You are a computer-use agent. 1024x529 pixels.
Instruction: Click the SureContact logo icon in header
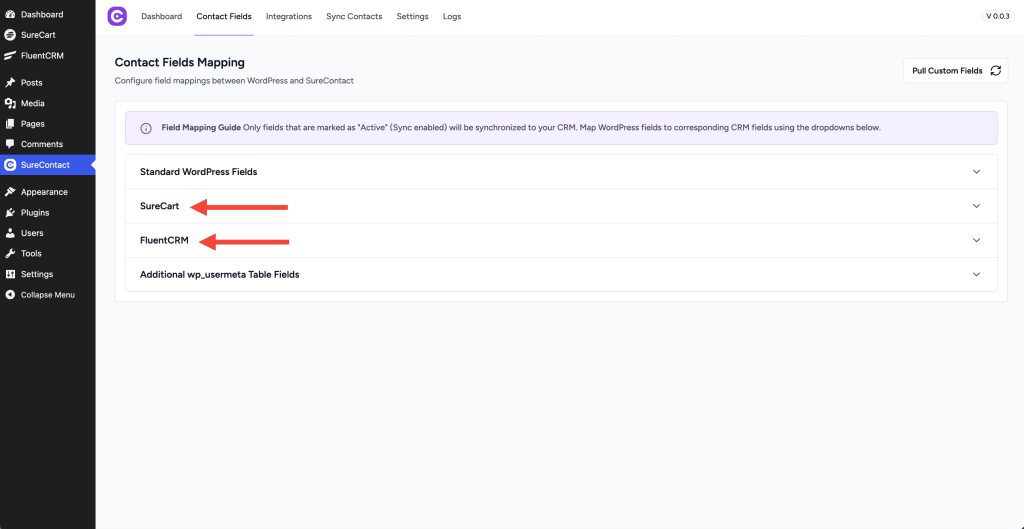[x=117, y=16]
